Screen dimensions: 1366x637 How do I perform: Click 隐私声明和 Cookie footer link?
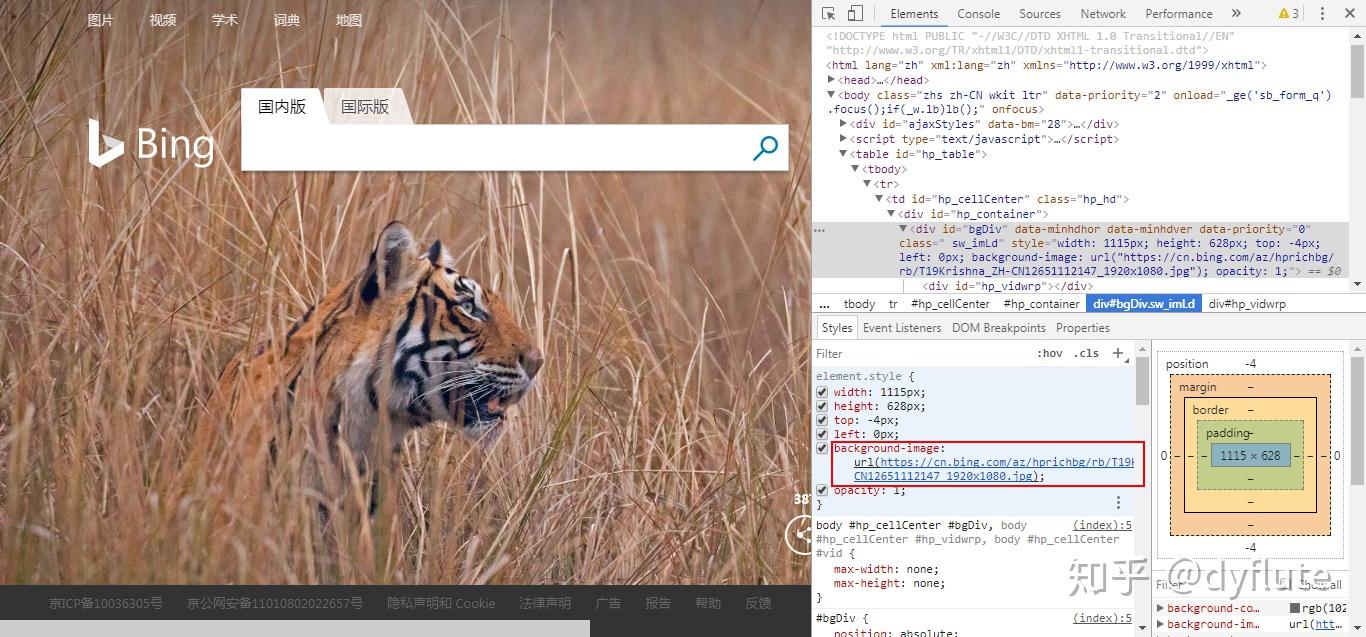coord(441,604)
